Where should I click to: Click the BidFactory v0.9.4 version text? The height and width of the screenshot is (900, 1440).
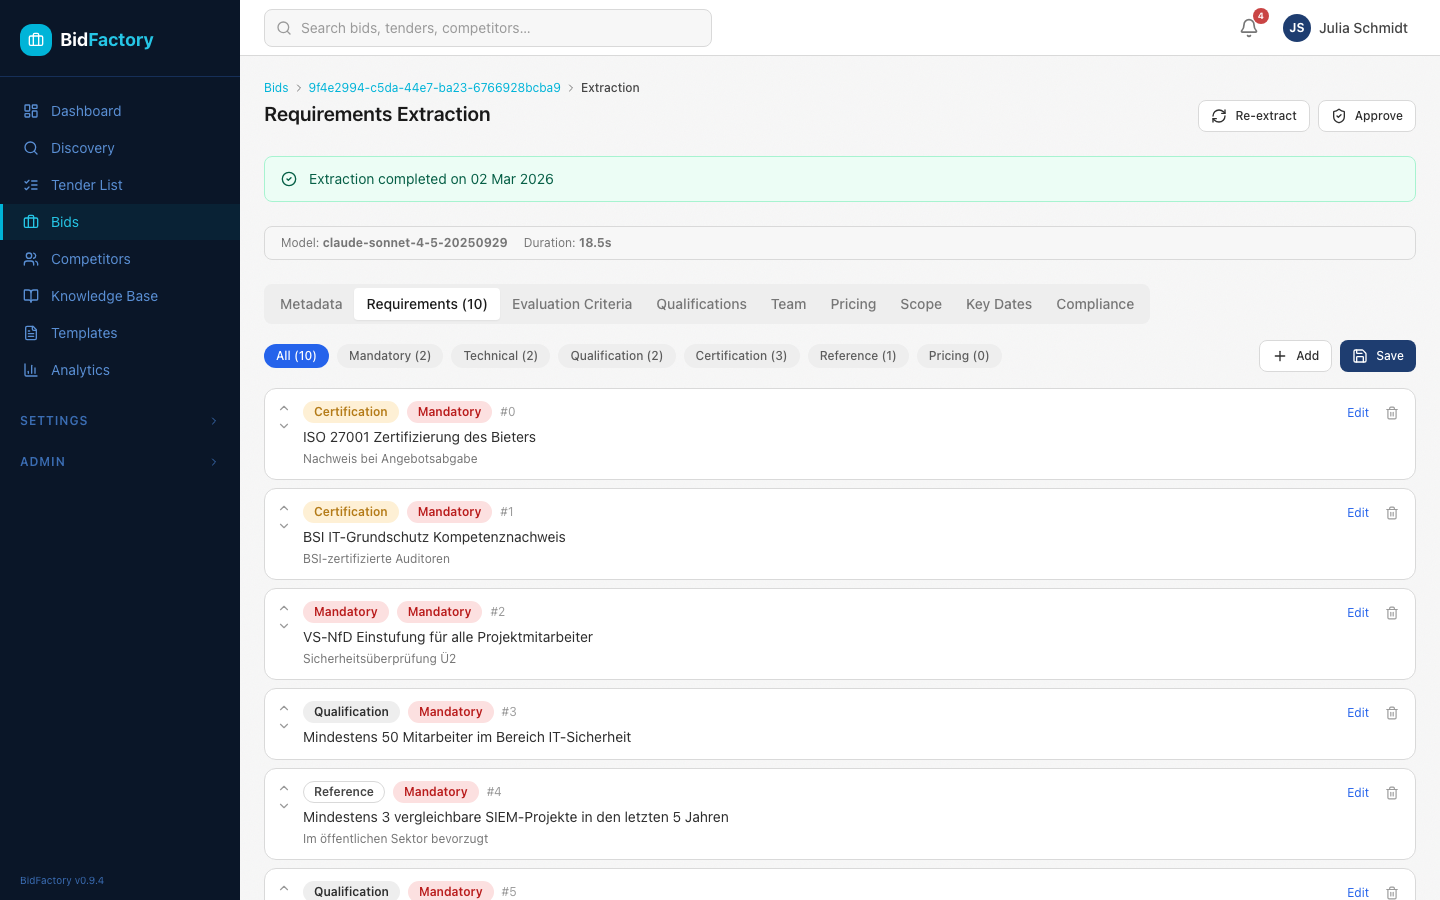coord(62,881)
